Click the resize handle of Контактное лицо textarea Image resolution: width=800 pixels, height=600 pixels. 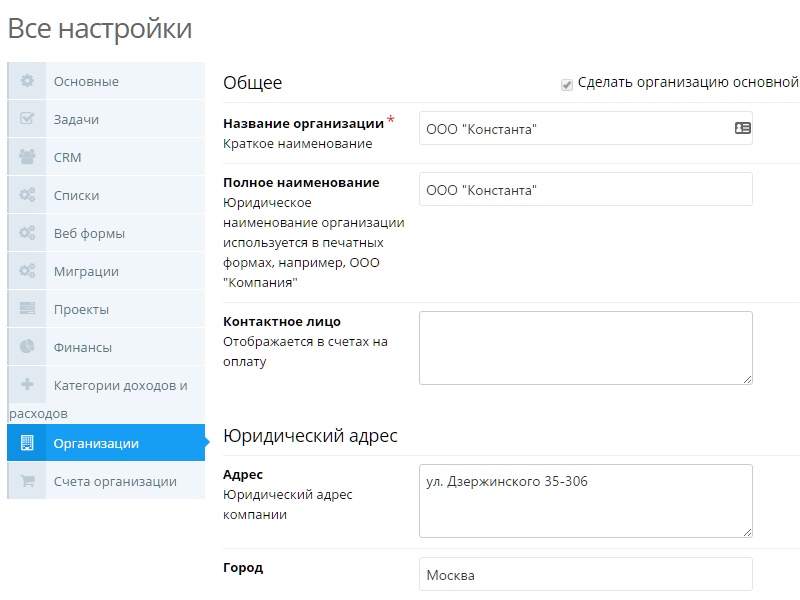(747, 379)
